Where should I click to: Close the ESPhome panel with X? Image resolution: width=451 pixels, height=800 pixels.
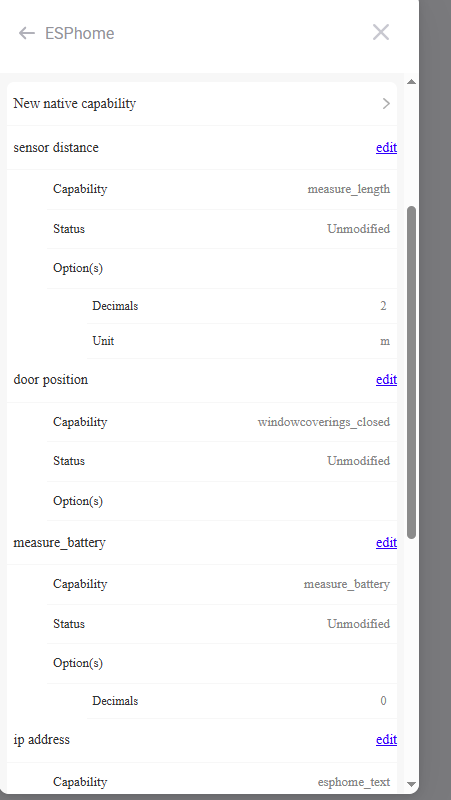[381, 32]
